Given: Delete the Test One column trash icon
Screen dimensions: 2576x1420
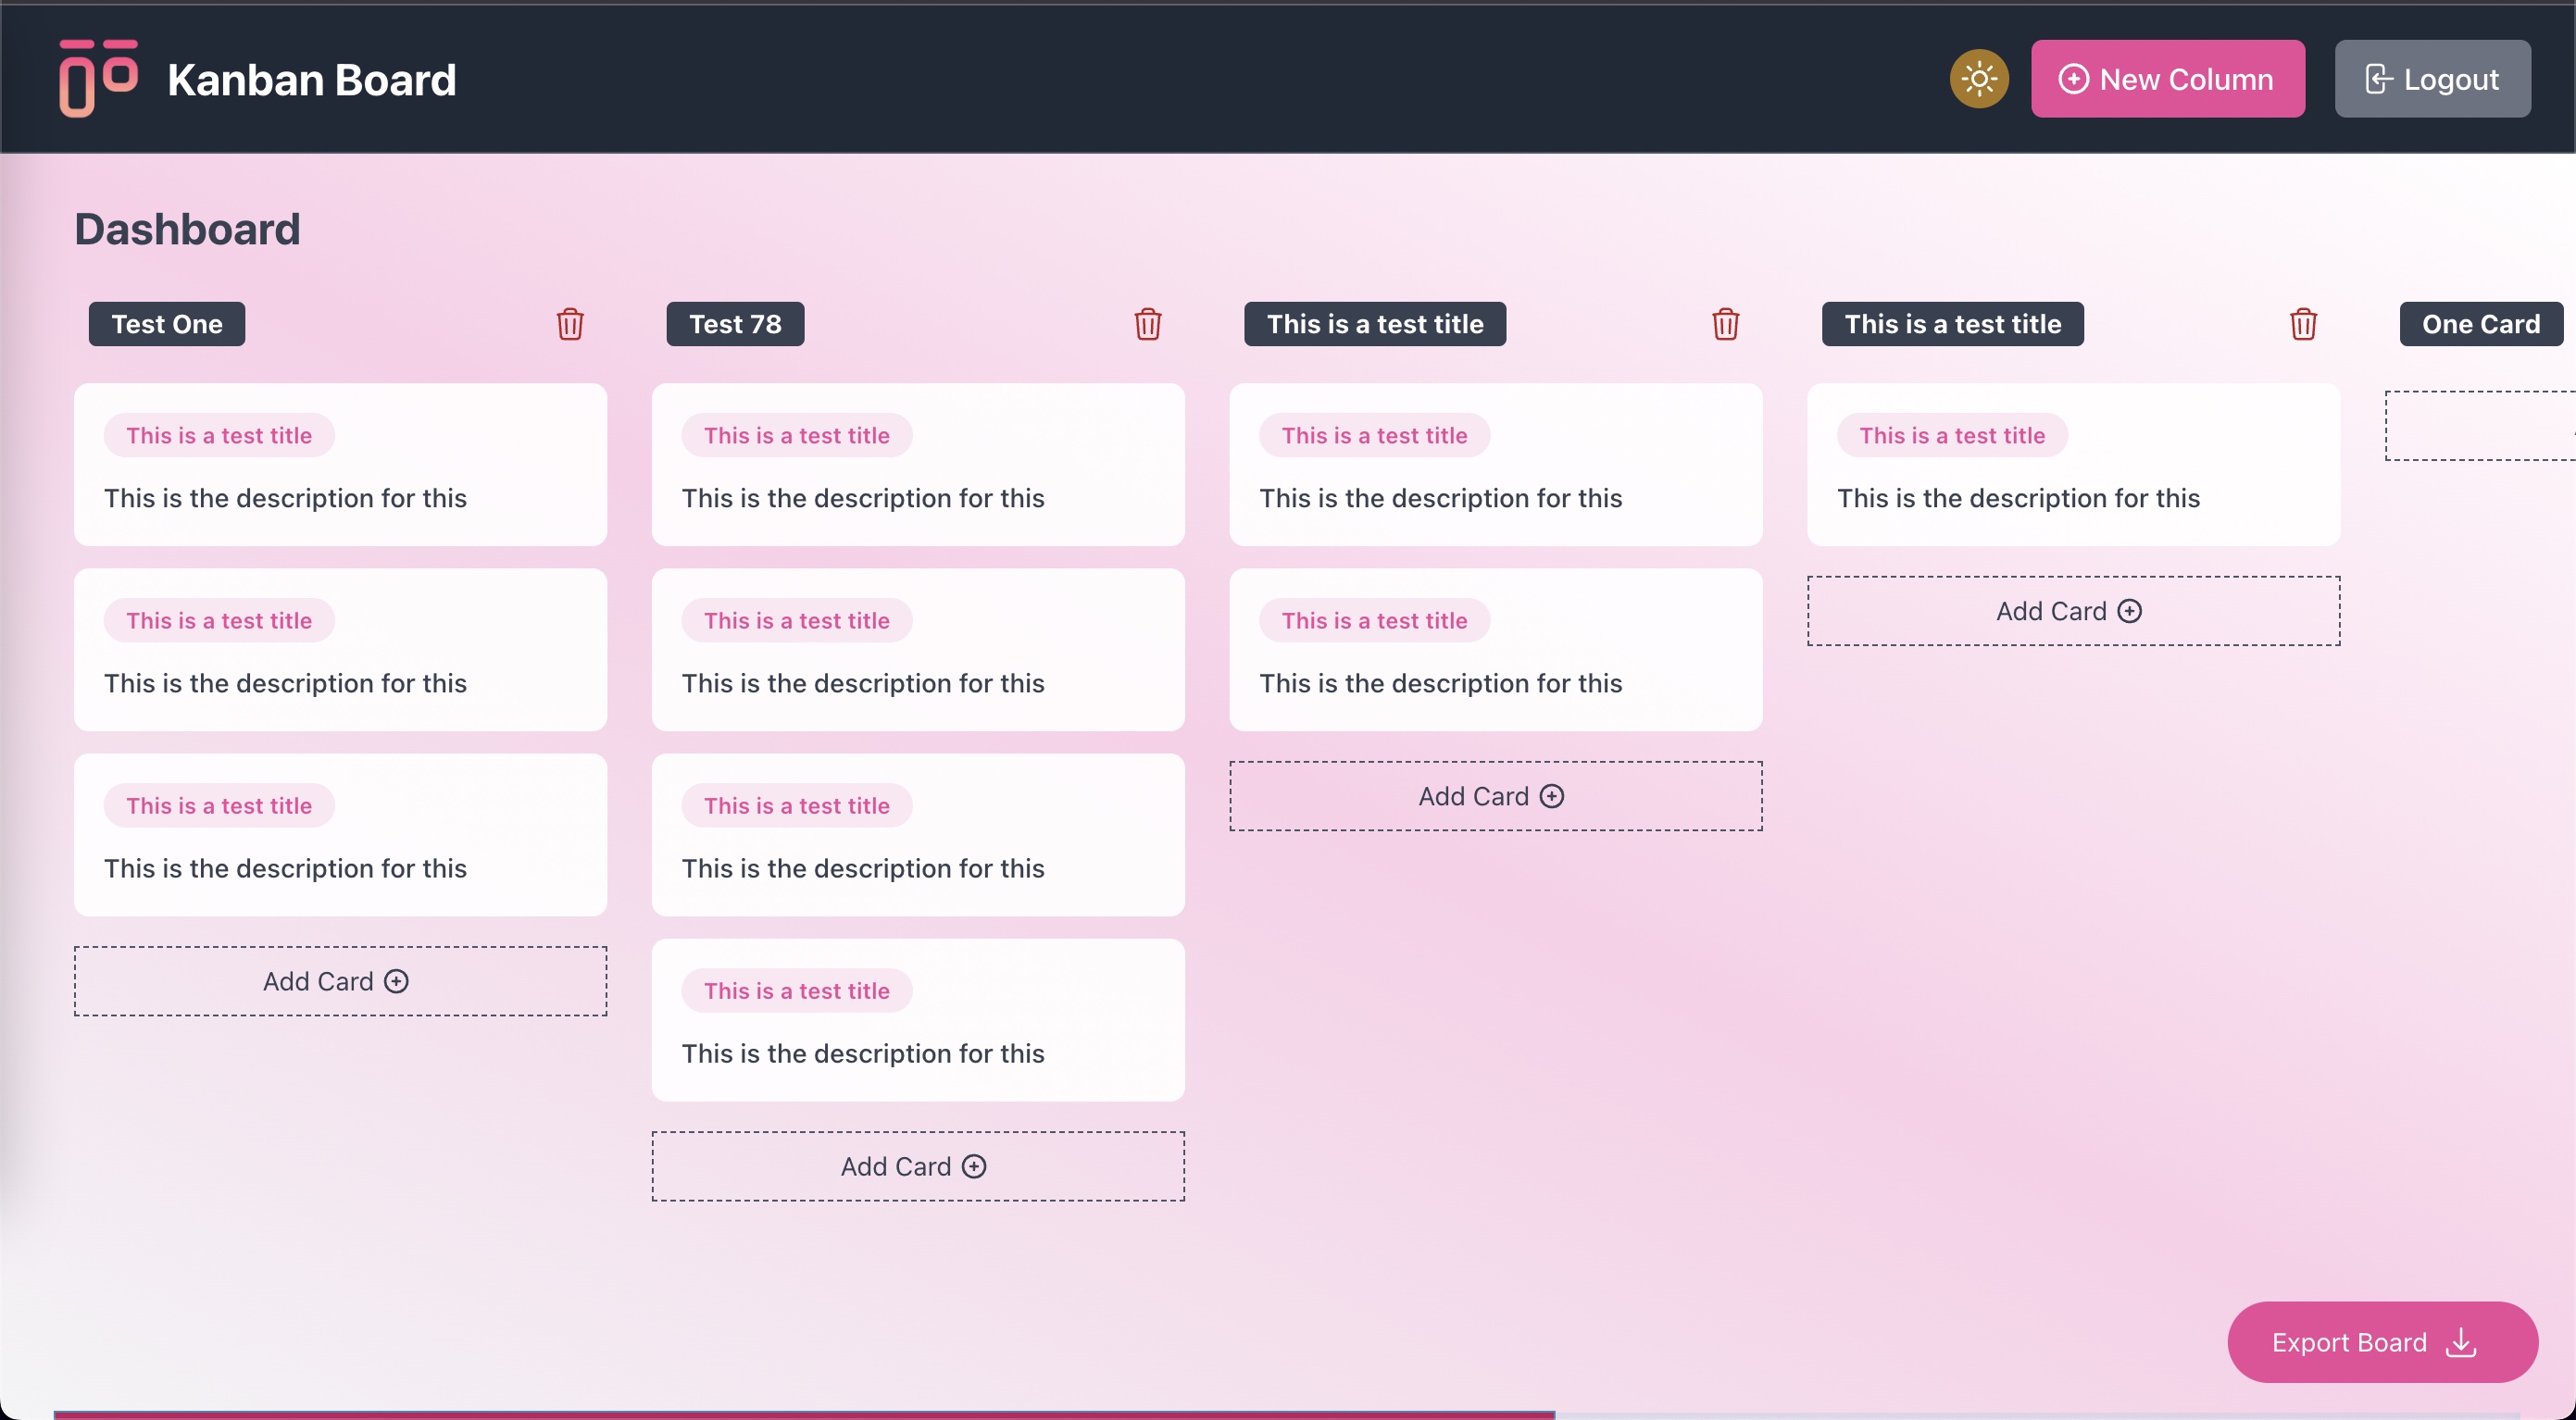Looking at the screenshot, I should [x=570, y=323].
